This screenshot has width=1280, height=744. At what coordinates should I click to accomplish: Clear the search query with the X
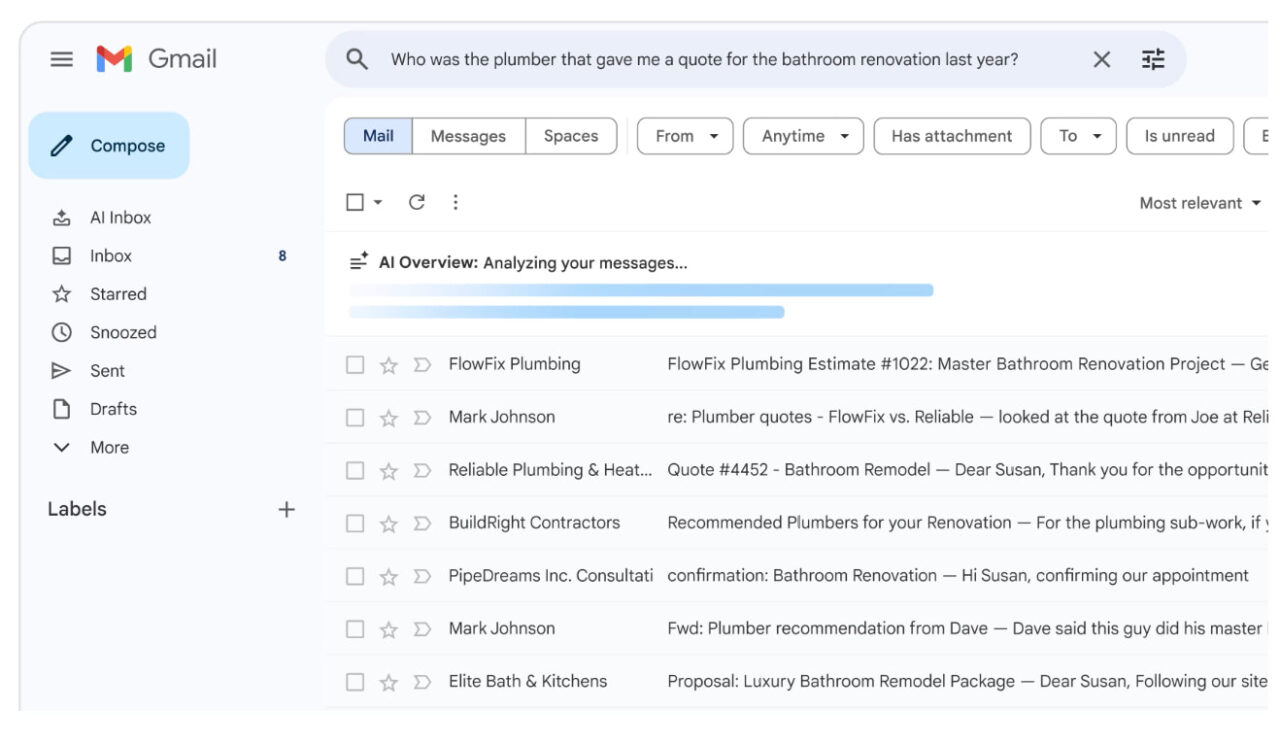point(1101,60)
